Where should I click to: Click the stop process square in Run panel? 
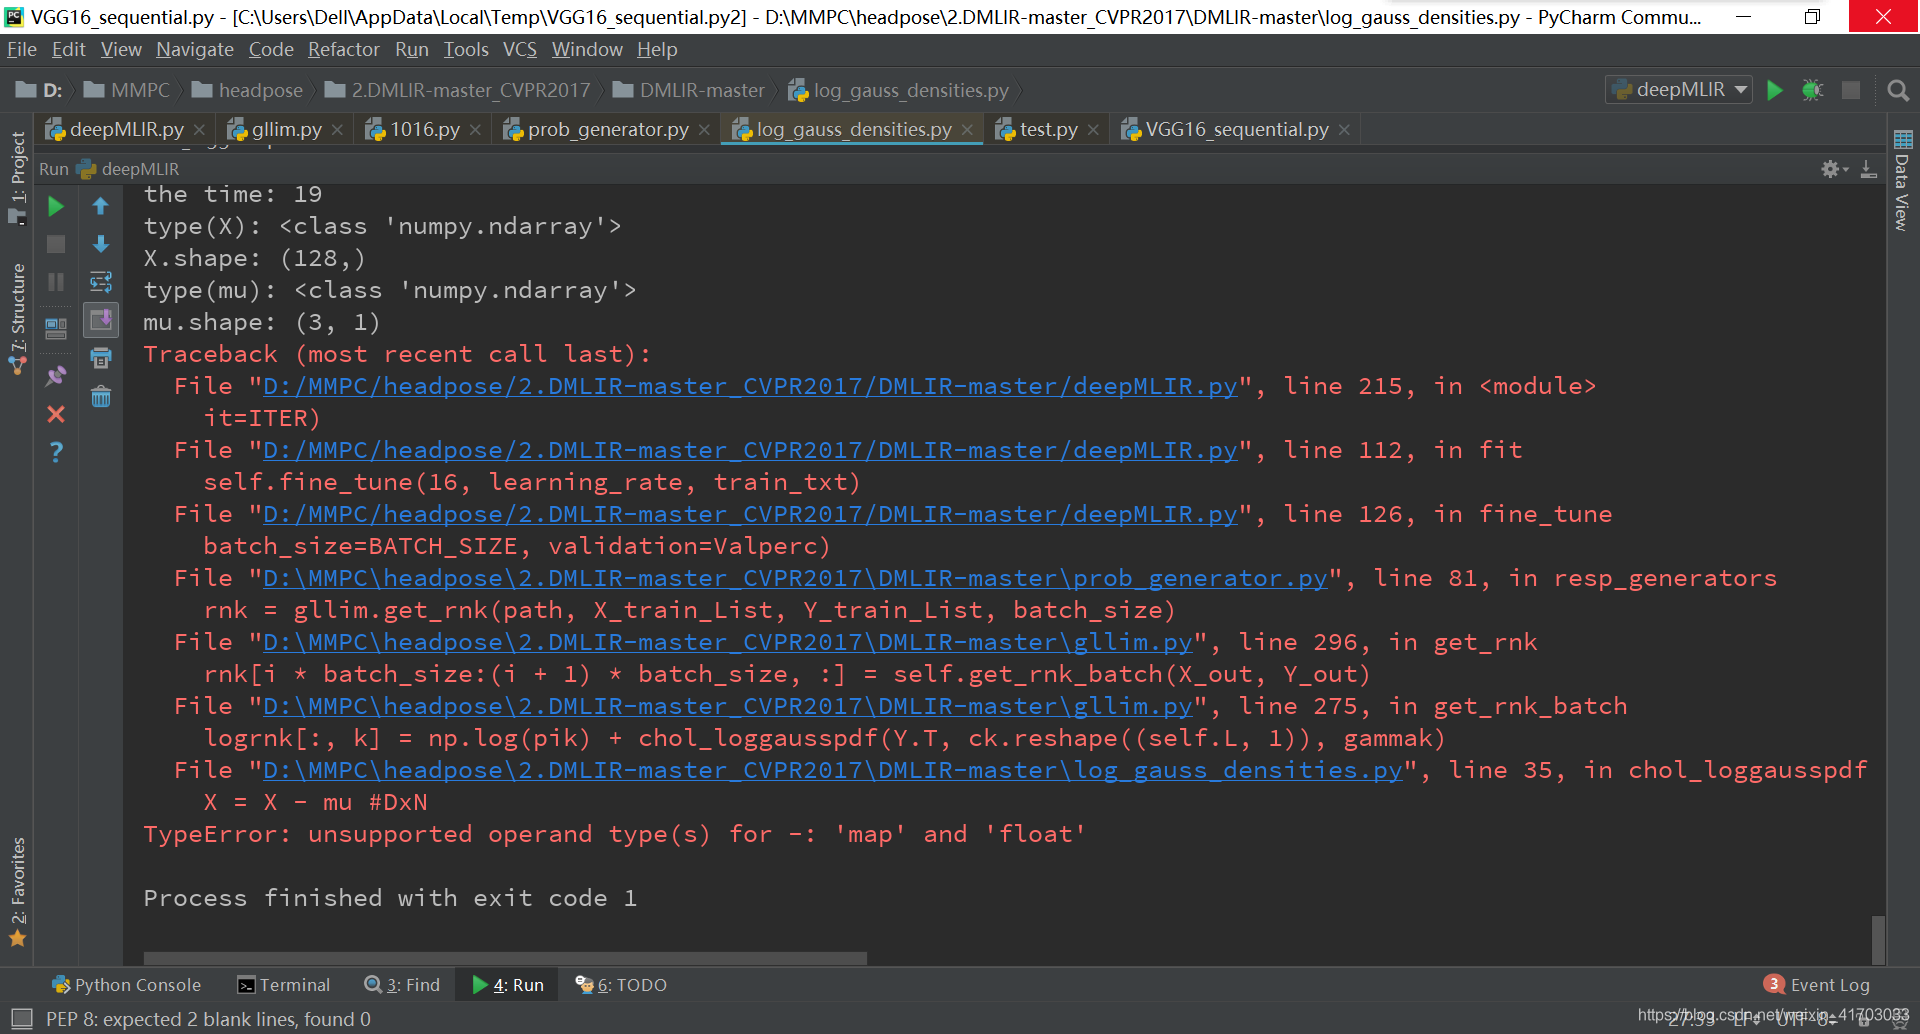(x=56, y=244)
